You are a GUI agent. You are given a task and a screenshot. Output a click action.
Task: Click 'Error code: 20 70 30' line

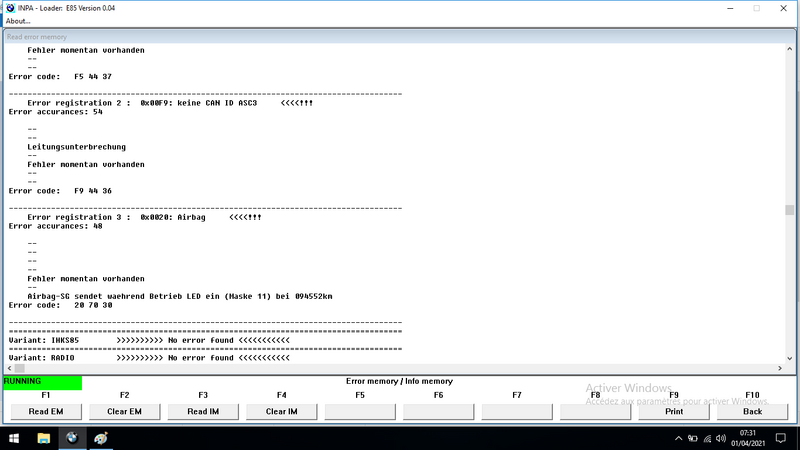point(61,305)
